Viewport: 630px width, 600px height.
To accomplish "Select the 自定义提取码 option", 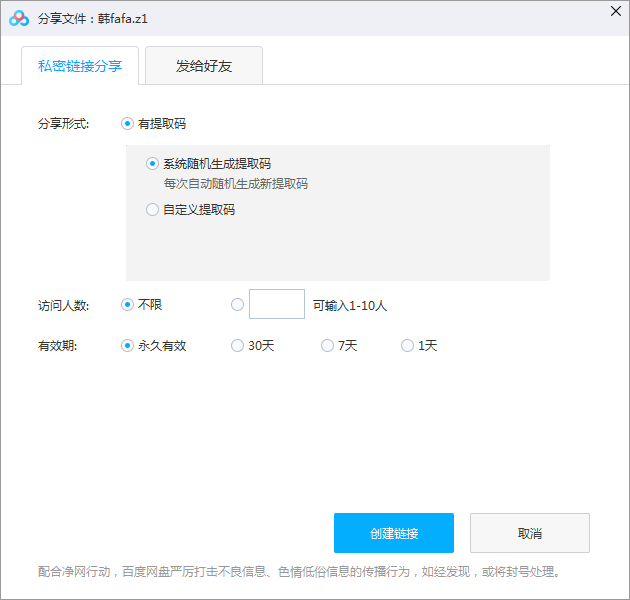I will coord(153,210).
